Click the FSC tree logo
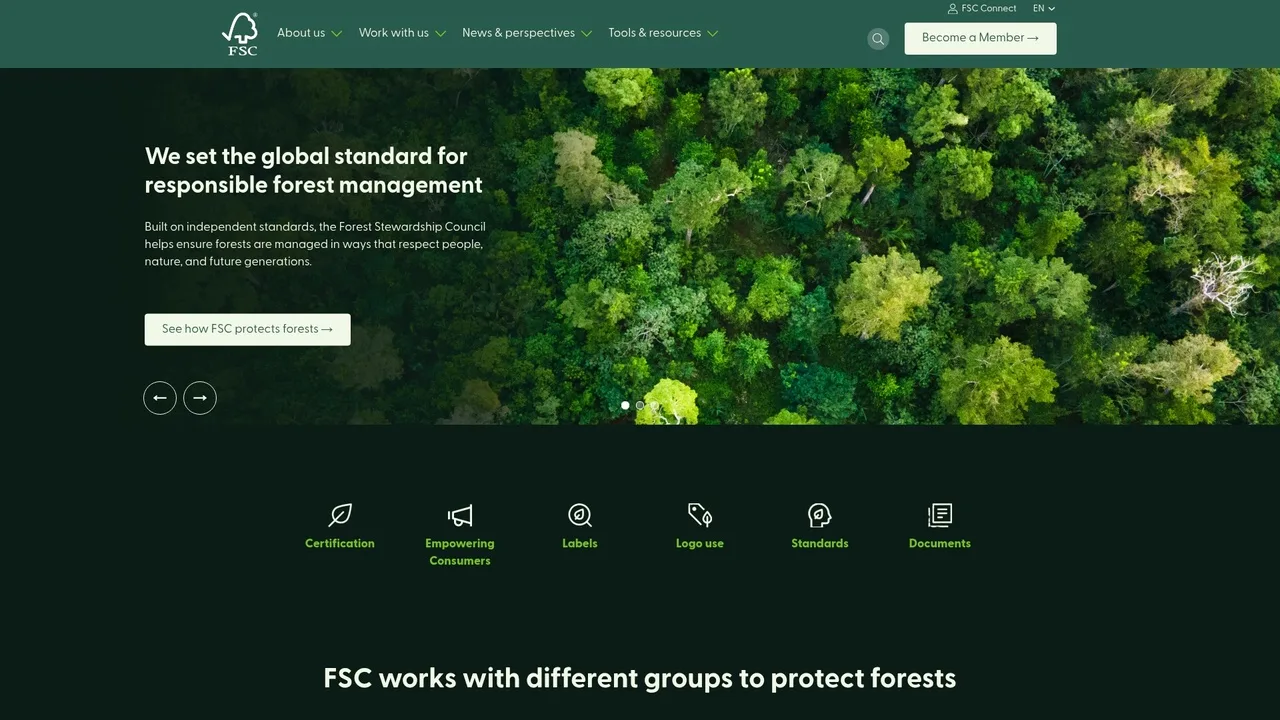This screenshot has width=1280, height=720. pyautogui.click(x=240, y=34)
